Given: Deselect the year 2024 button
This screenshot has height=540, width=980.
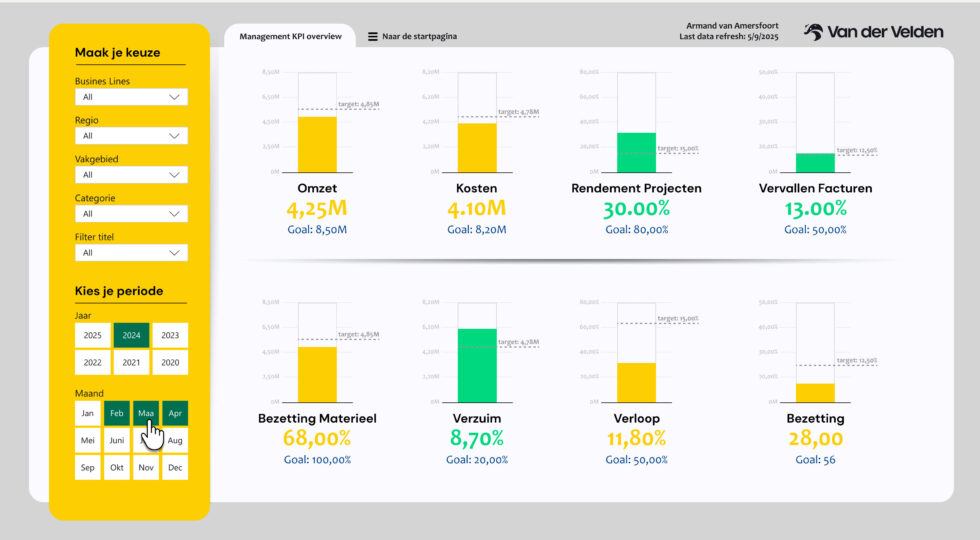Looking at the screenshot, I should tap(131, 336).
